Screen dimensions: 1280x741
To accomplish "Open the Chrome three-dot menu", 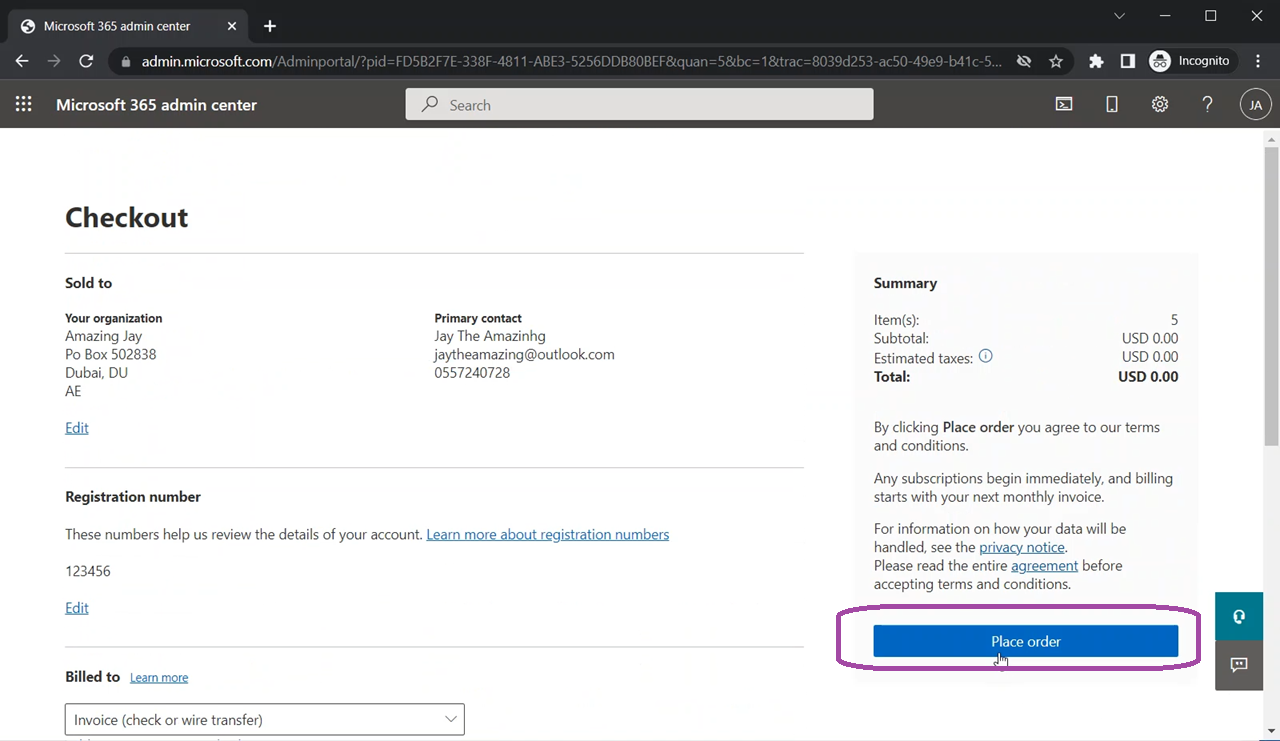I will click(x=1257, y=61).
